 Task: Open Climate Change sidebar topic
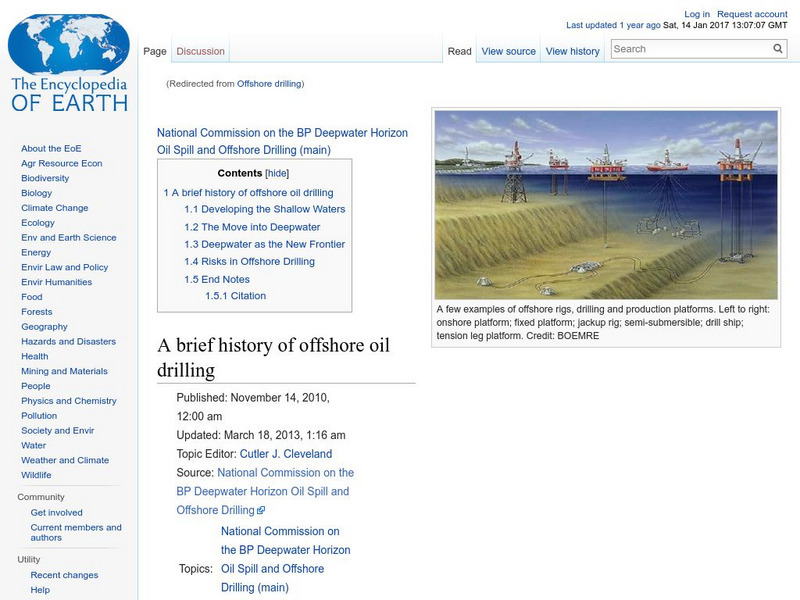coord(55,208)
